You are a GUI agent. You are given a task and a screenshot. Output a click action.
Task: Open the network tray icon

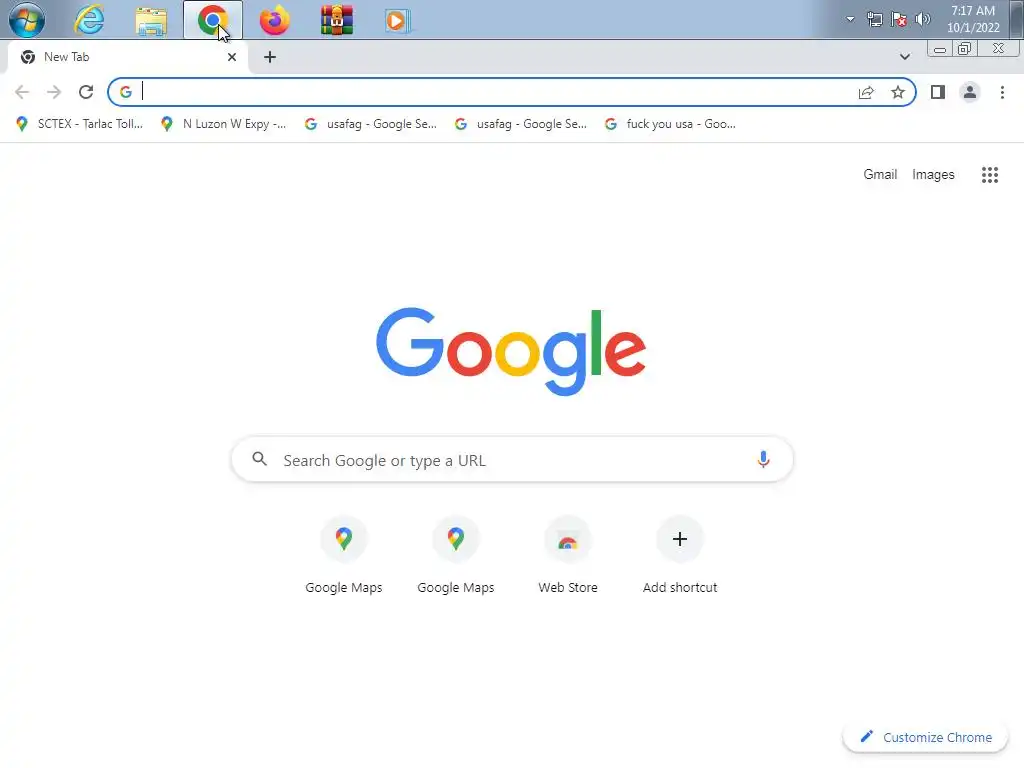point(874,20)
